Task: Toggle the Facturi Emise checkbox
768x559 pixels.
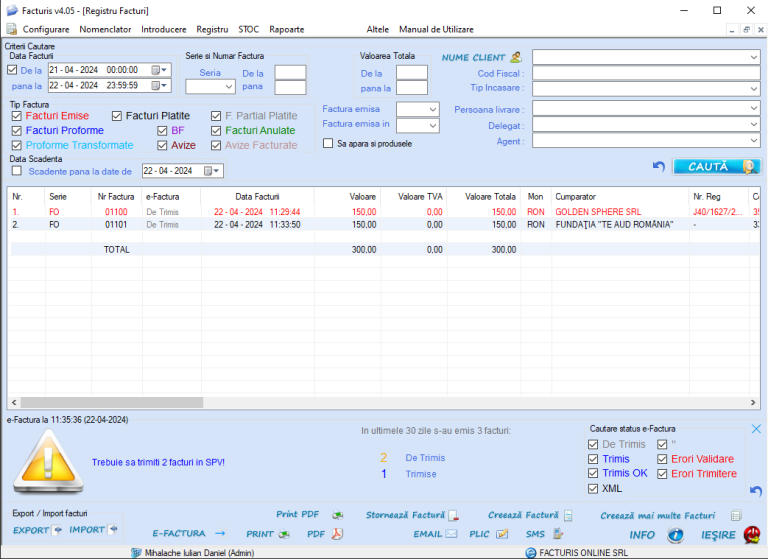Action: click(16, 116)
